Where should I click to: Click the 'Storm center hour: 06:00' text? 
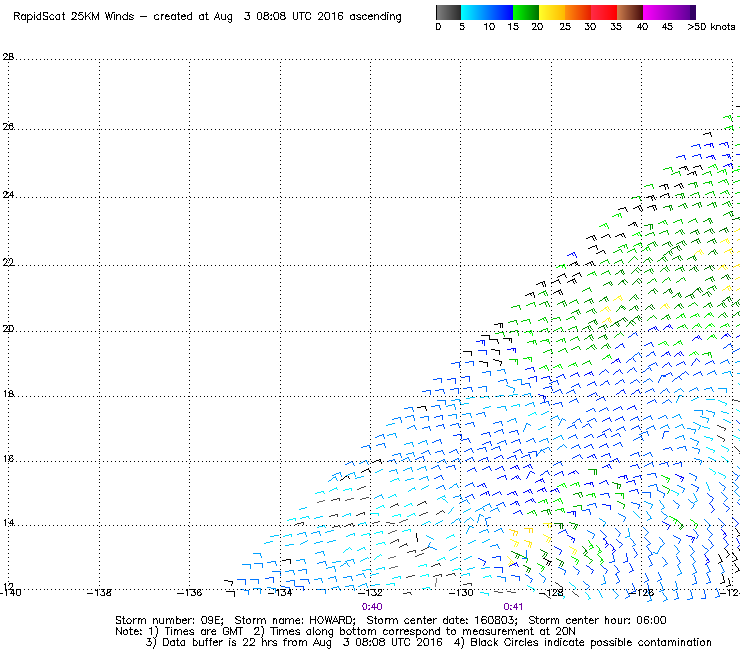tap(597, 620)
